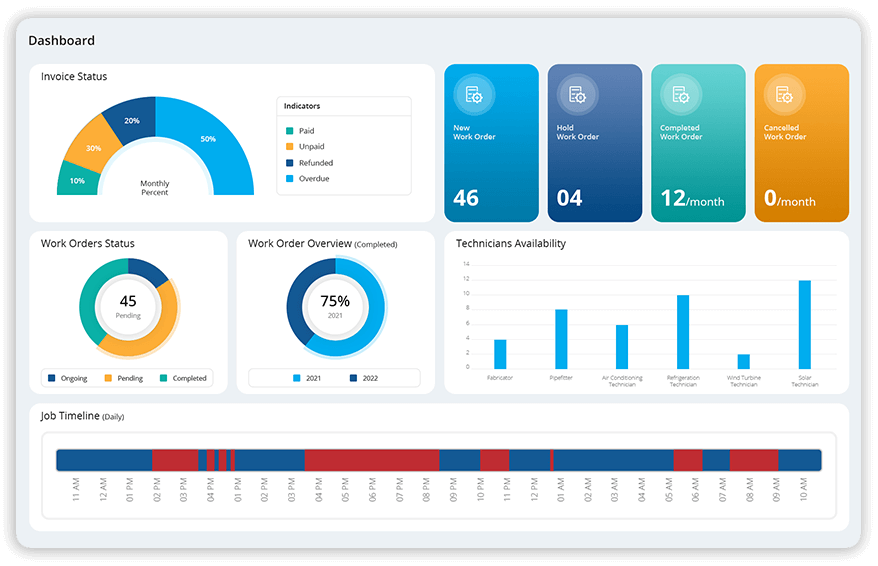This screenshot has height=566, width=878.
Task: Click the Pipefitter availability bar
Action: 561,339
